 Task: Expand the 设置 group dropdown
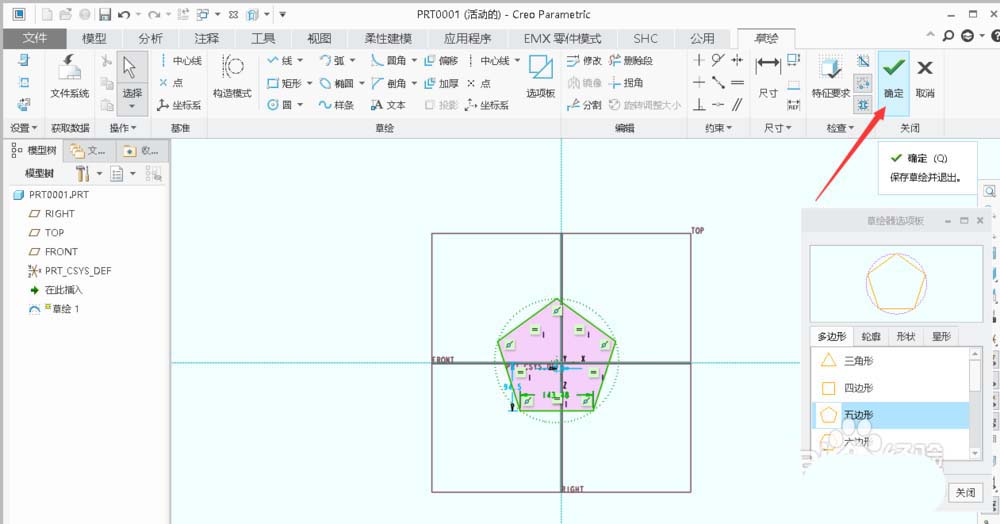(24, 128)
